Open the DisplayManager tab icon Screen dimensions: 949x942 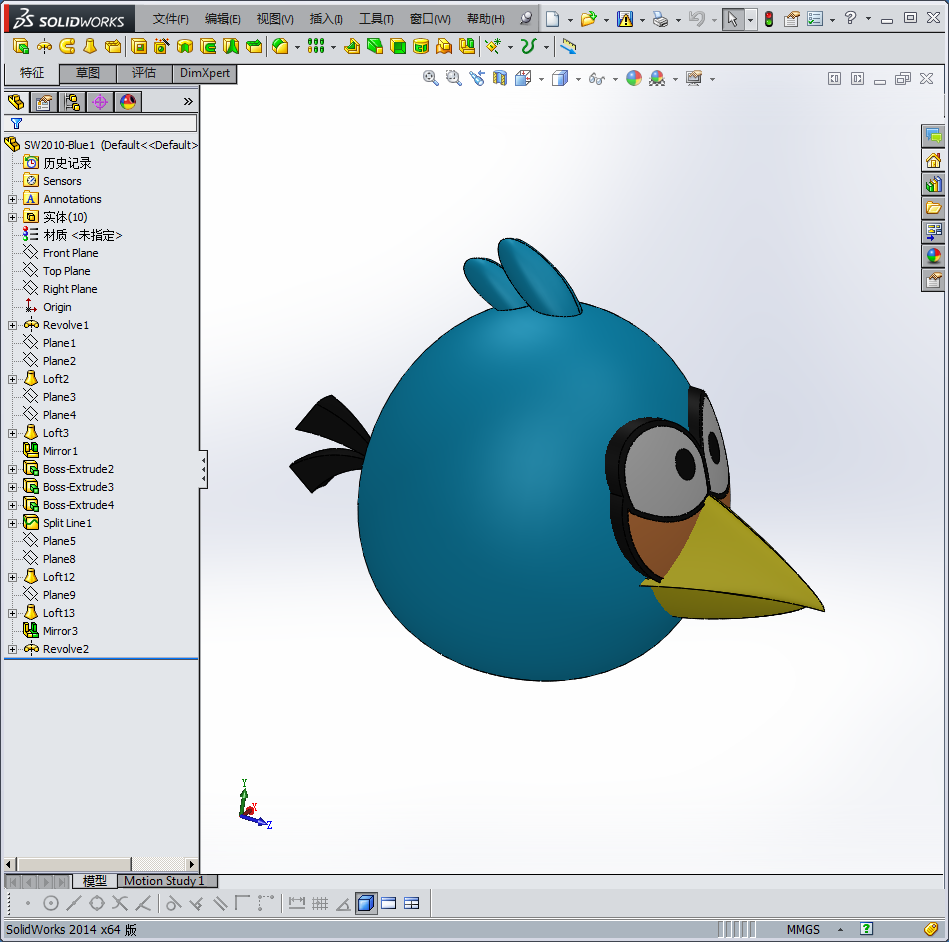coord(128,102)
